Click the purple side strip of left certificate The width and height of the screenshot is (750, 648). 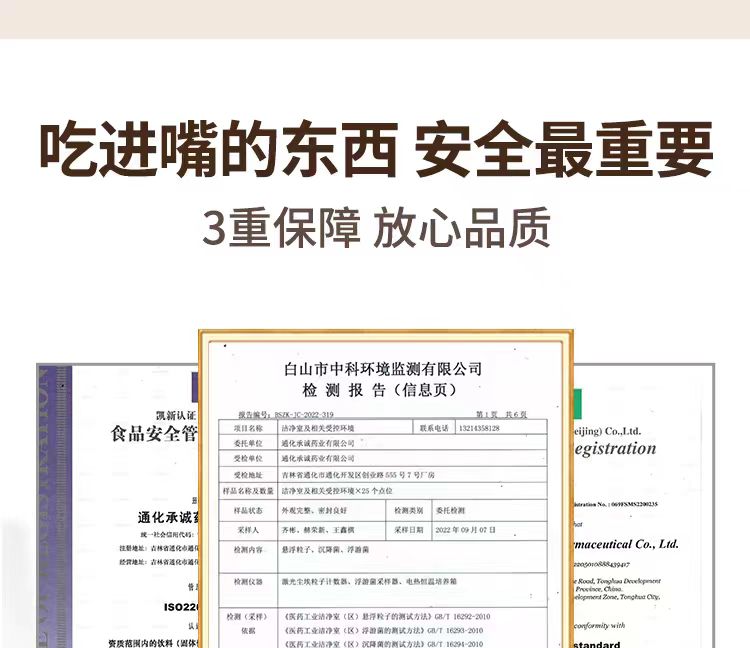point(55,506)
